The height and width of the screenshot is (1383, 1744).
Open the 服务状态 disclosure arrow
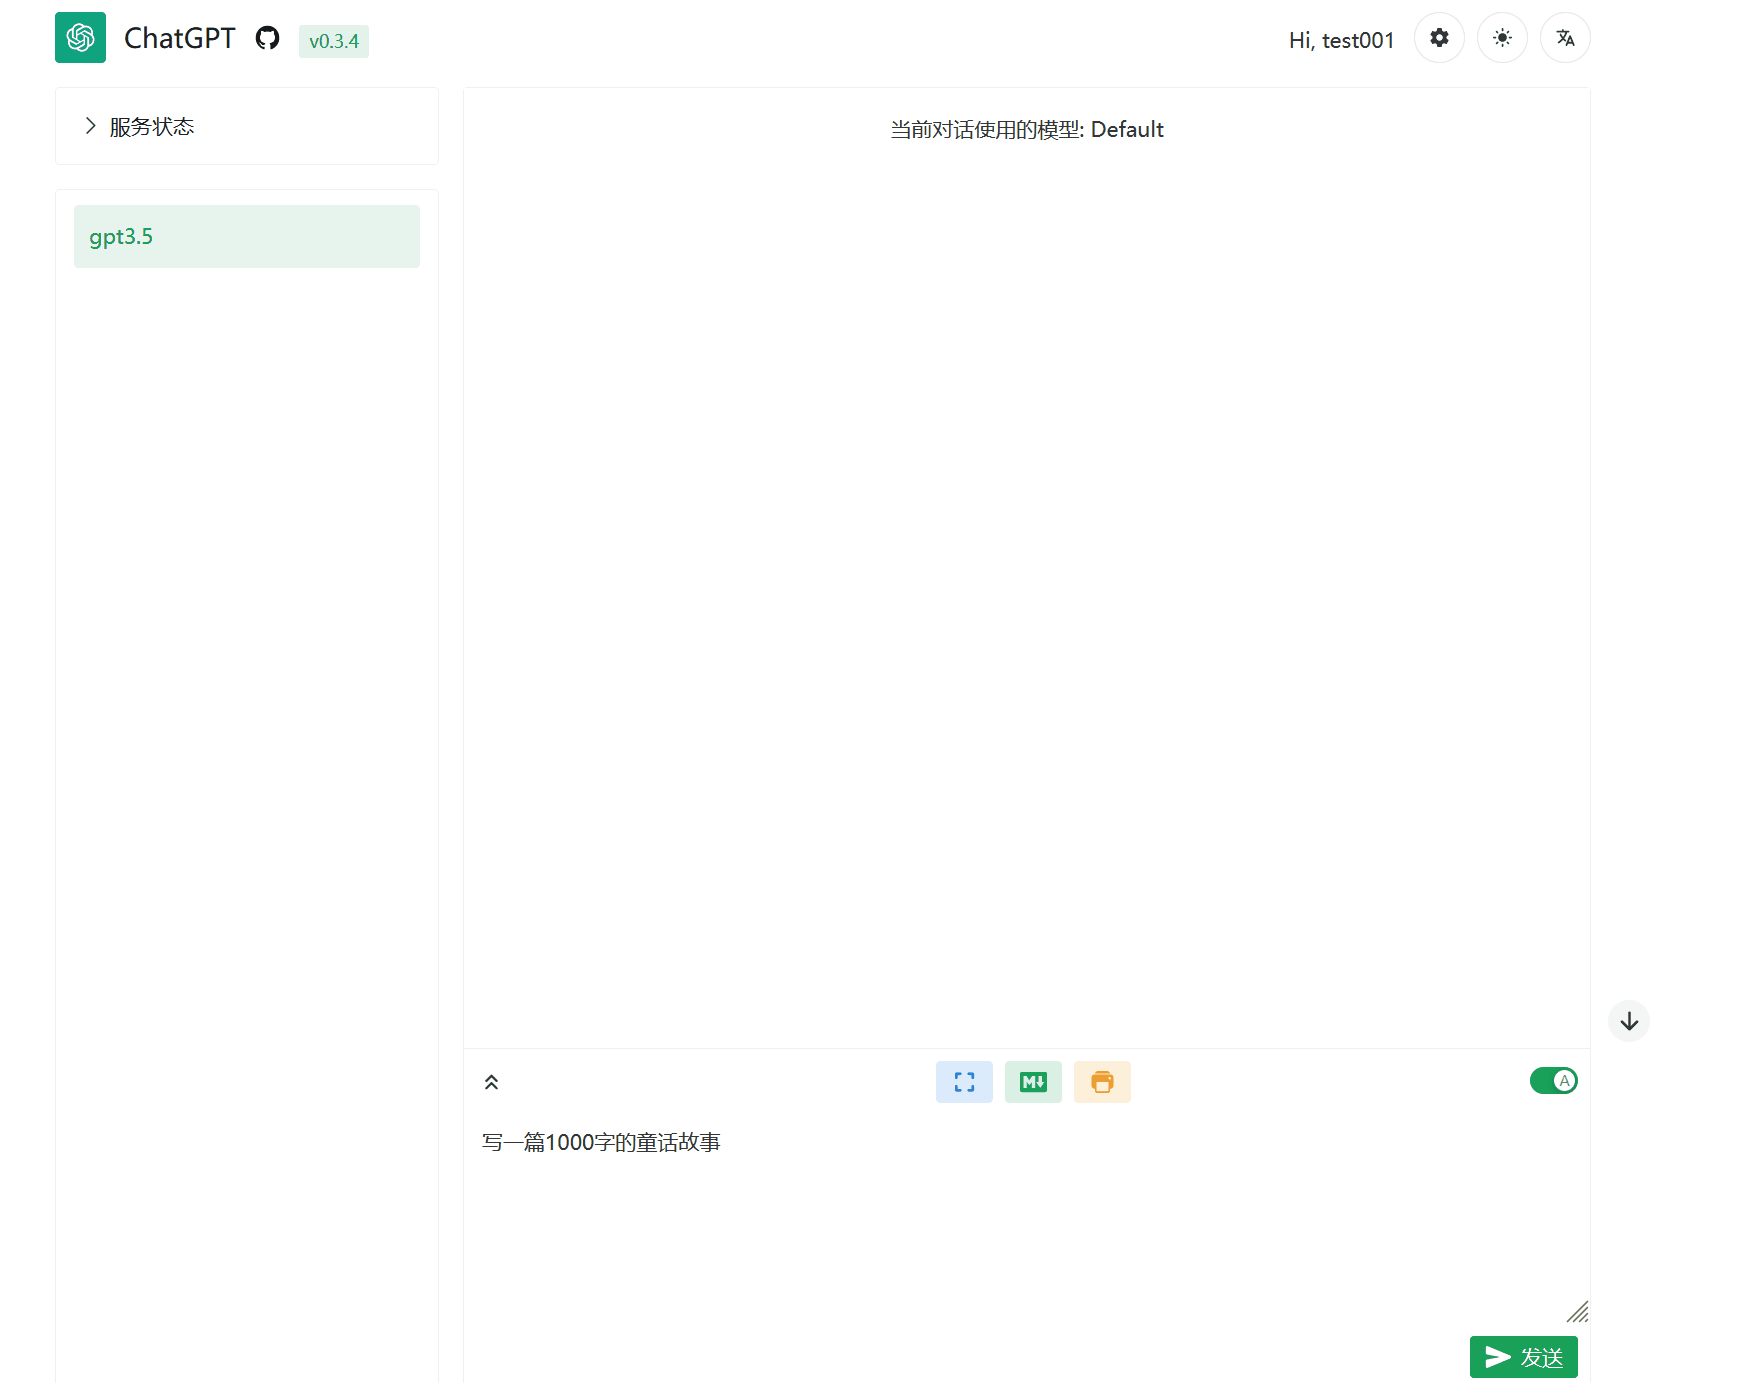(x=90, y=126)
